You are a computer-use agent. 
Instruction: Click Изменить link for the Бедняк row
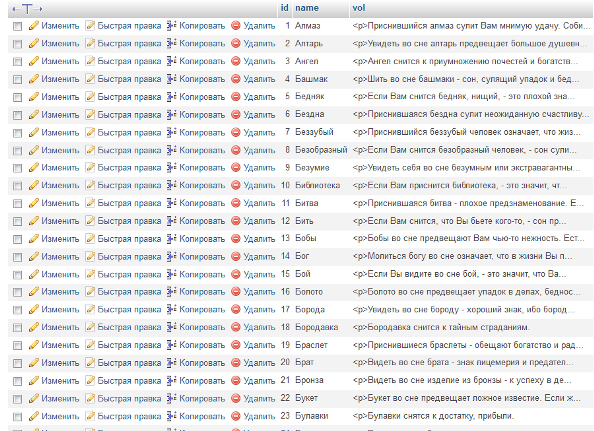pos(60,97)
